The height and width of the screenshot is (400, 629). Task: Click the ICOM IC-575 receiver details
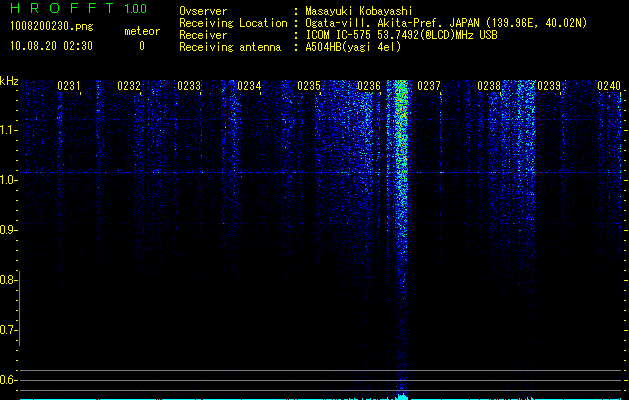[401, 35]
